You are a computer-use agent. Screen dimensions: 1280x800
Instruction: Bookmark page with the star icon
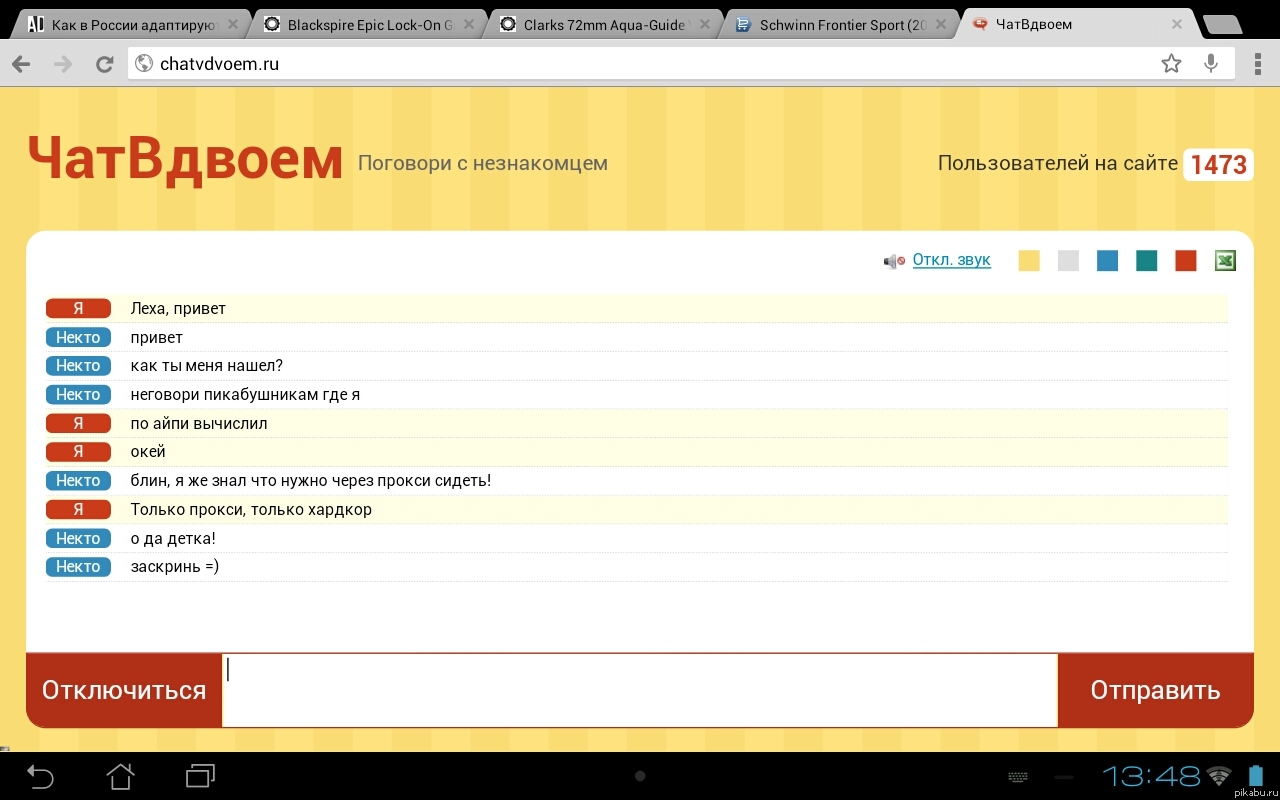tap(1171, 64)
